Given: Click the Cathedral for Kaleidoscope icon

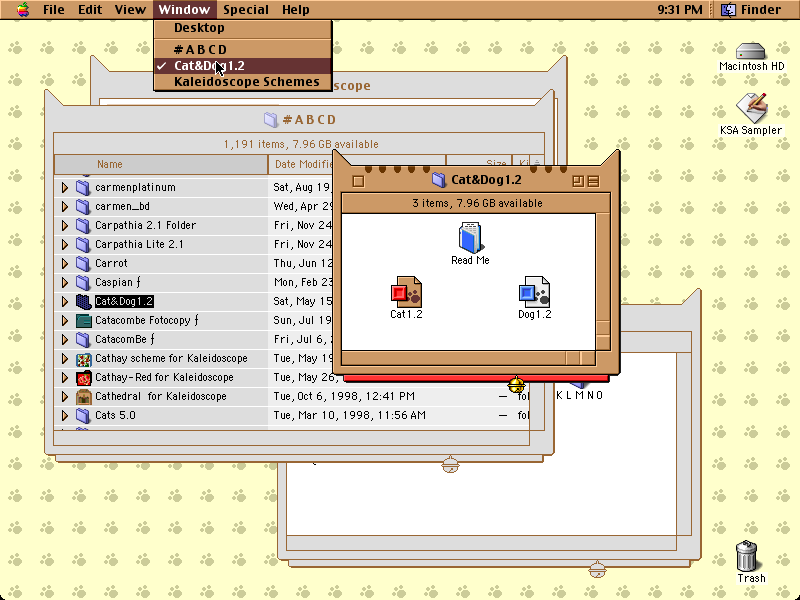Looking at the screenshot, I should 83,396.
